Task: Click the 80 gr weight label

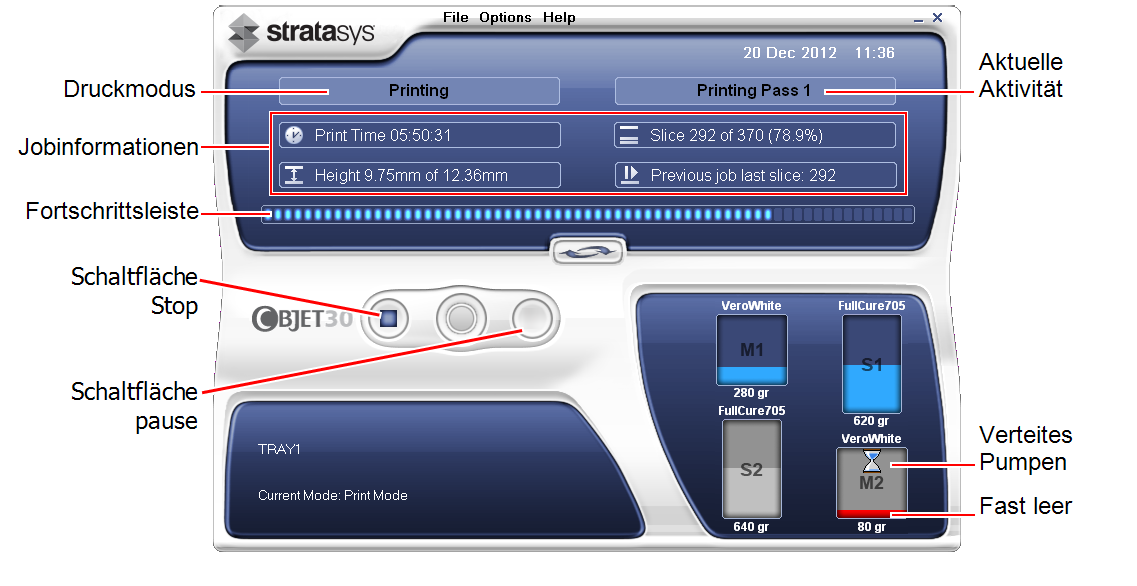Action: (x=871, y=527)
